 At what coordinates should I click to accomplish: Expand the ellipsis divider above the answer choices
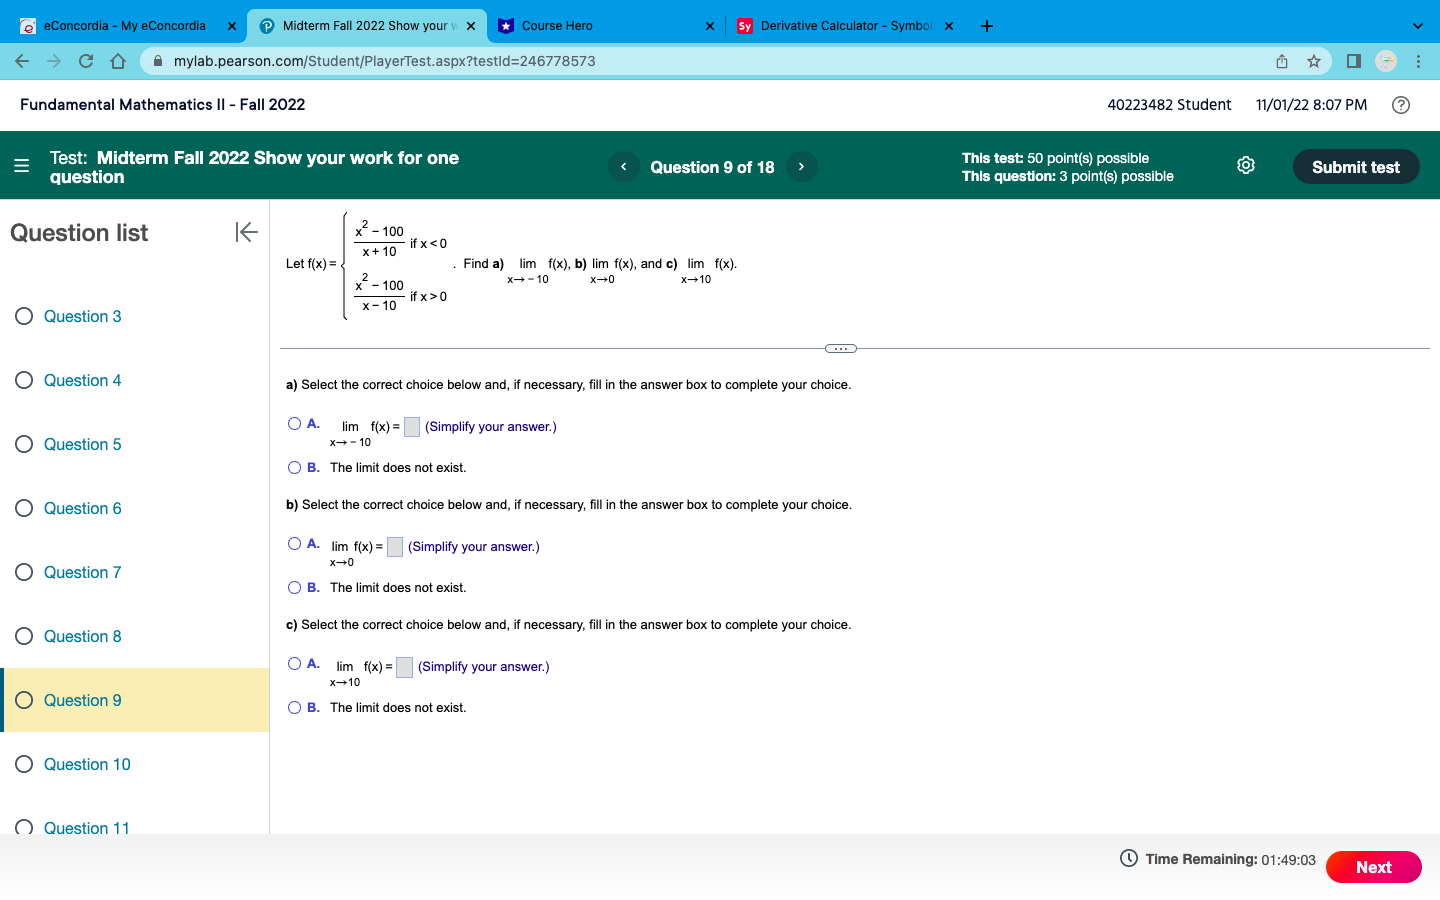pyautogui.click(x=840, y=348)
